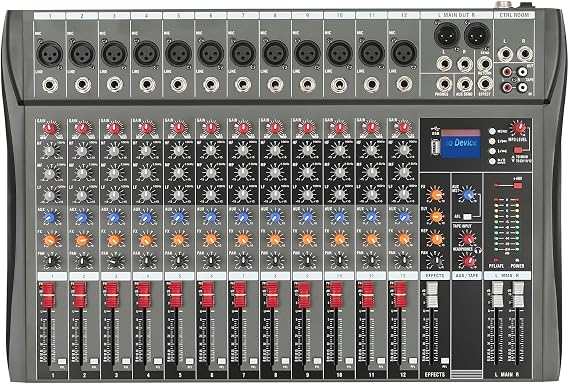Click the channel 4 MIC XLR input

click(x=147, y=54)
